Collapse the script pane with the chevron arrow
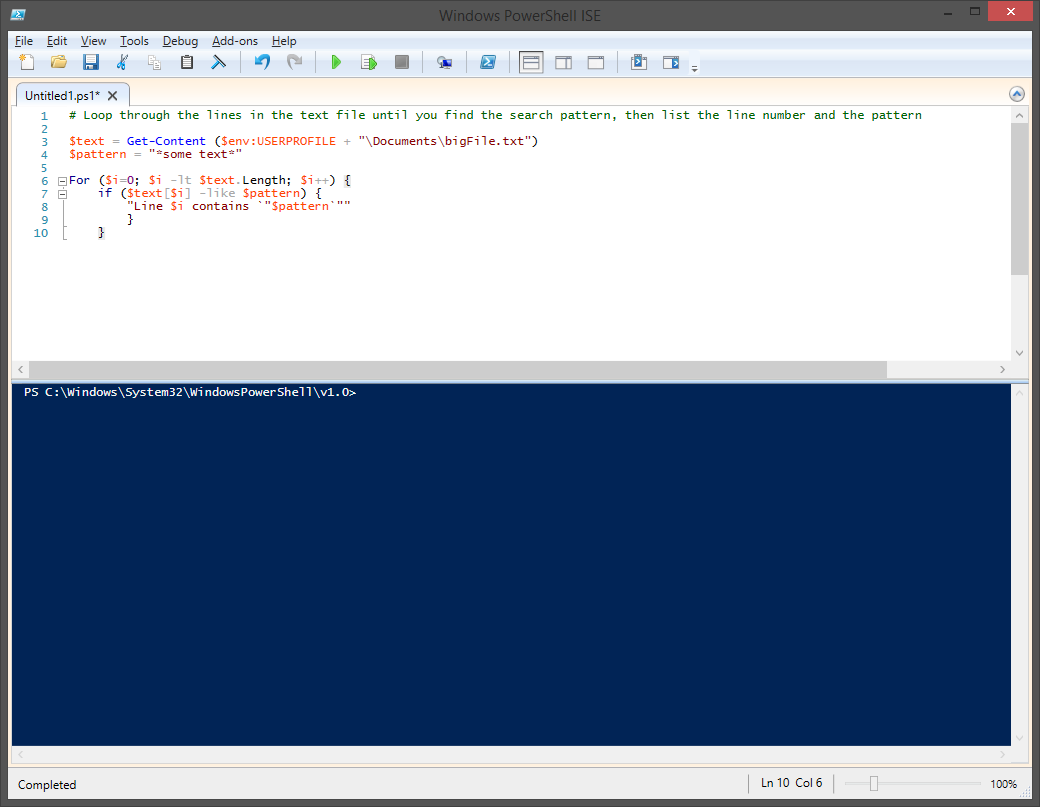1040x807 pixels. coord(1017,93)
